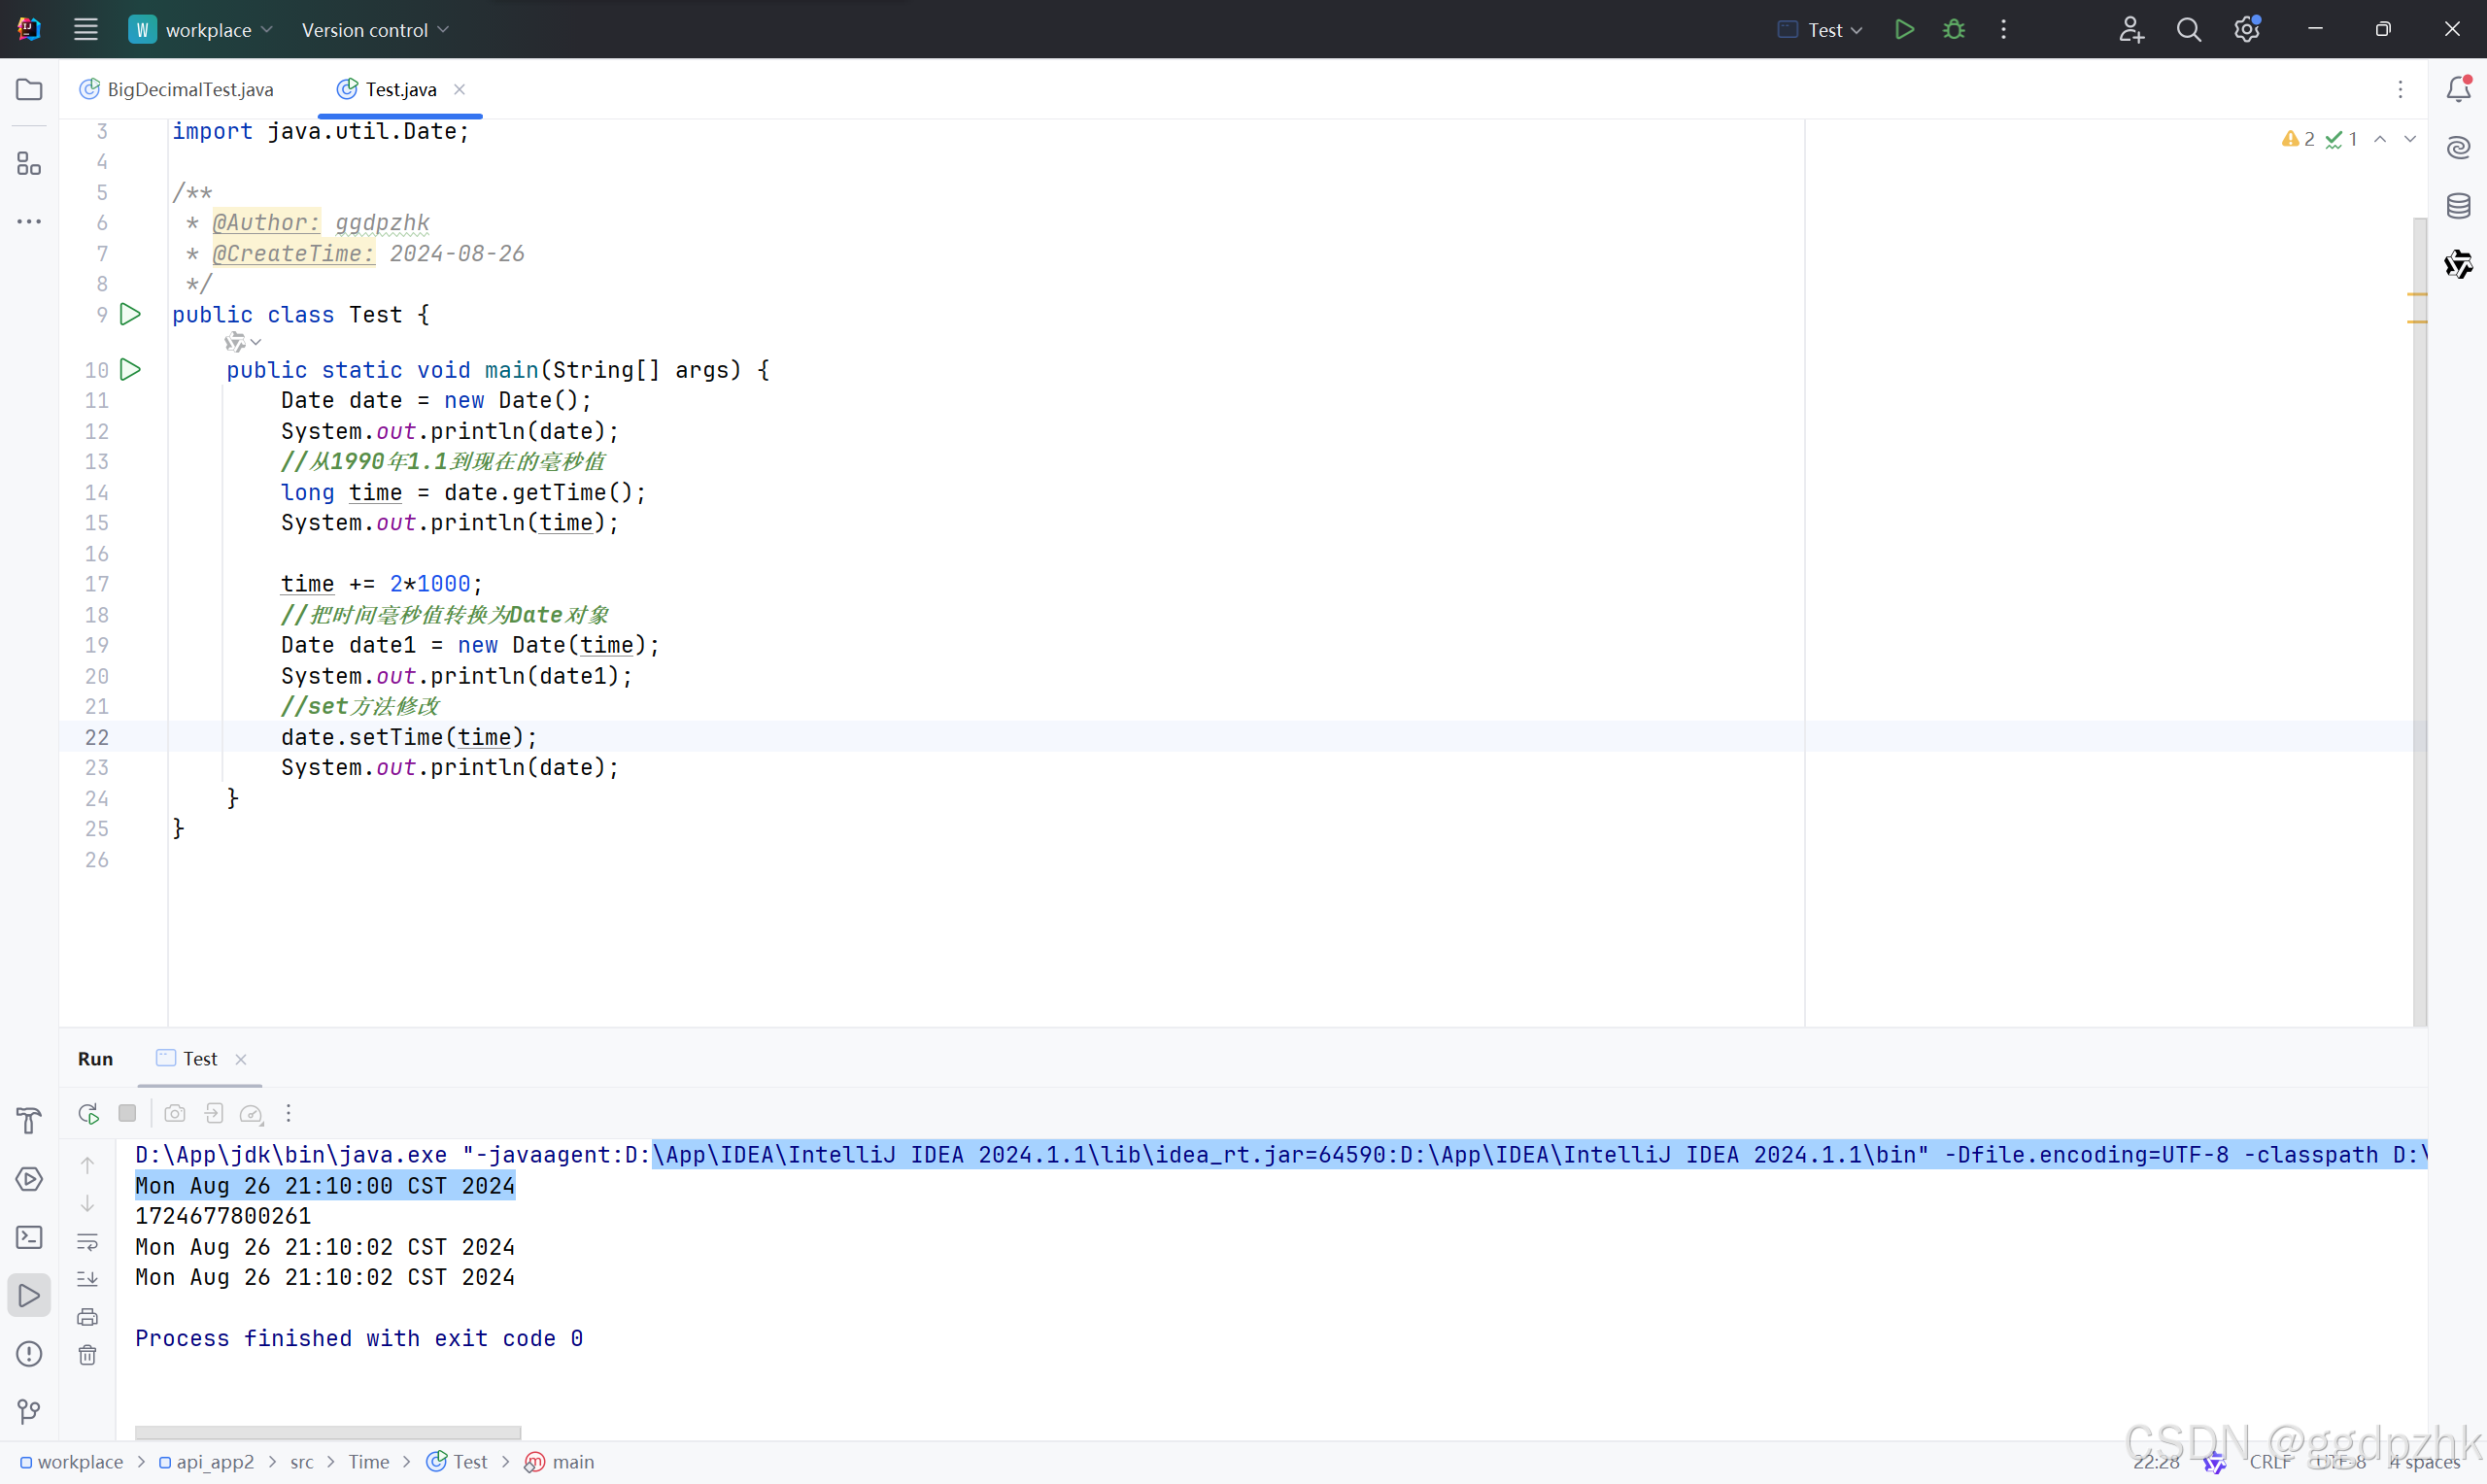This screenshot has width=2487, height=1484.
Task: Click the warnings count indicator
Action: point(2298,139)
